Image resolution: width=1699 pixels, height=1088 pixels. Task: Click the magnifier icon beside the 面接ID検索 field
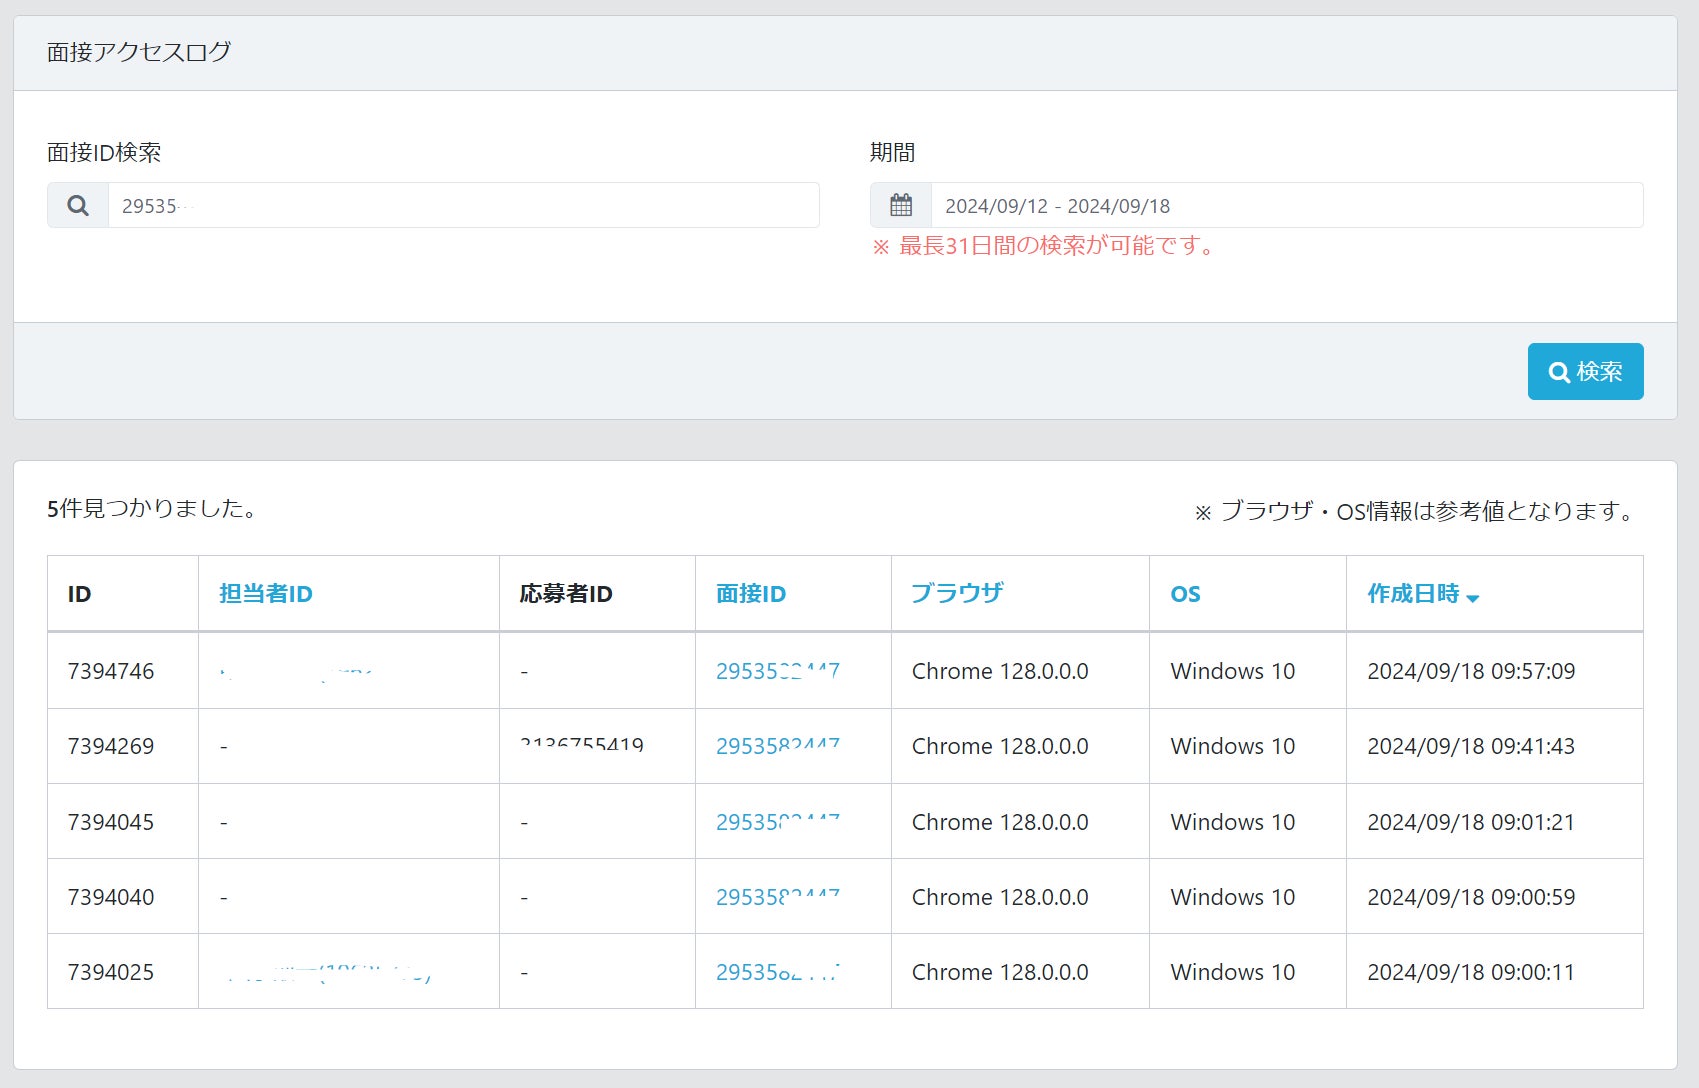coord(78,205)
